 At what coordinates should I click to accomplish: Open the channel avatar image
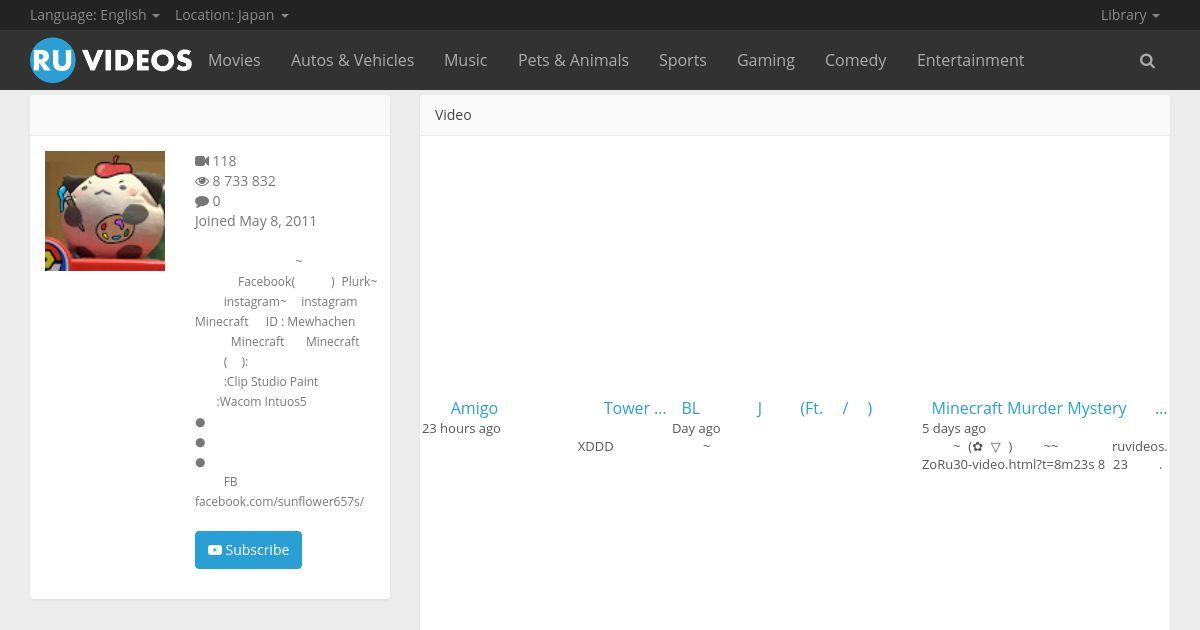105,211
